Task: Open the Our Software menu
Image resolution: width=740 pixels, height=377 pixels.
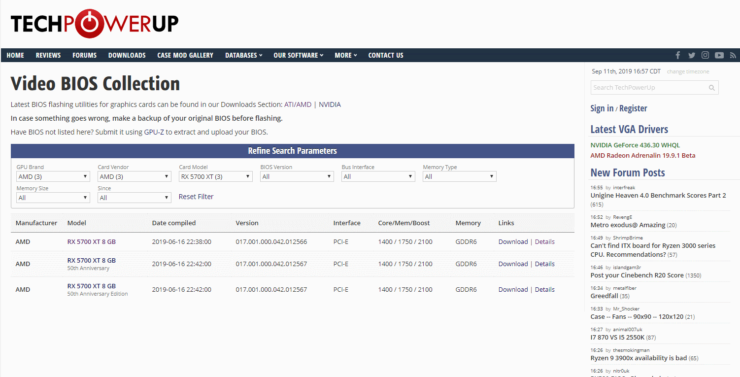Action: [x=298, y=55]
